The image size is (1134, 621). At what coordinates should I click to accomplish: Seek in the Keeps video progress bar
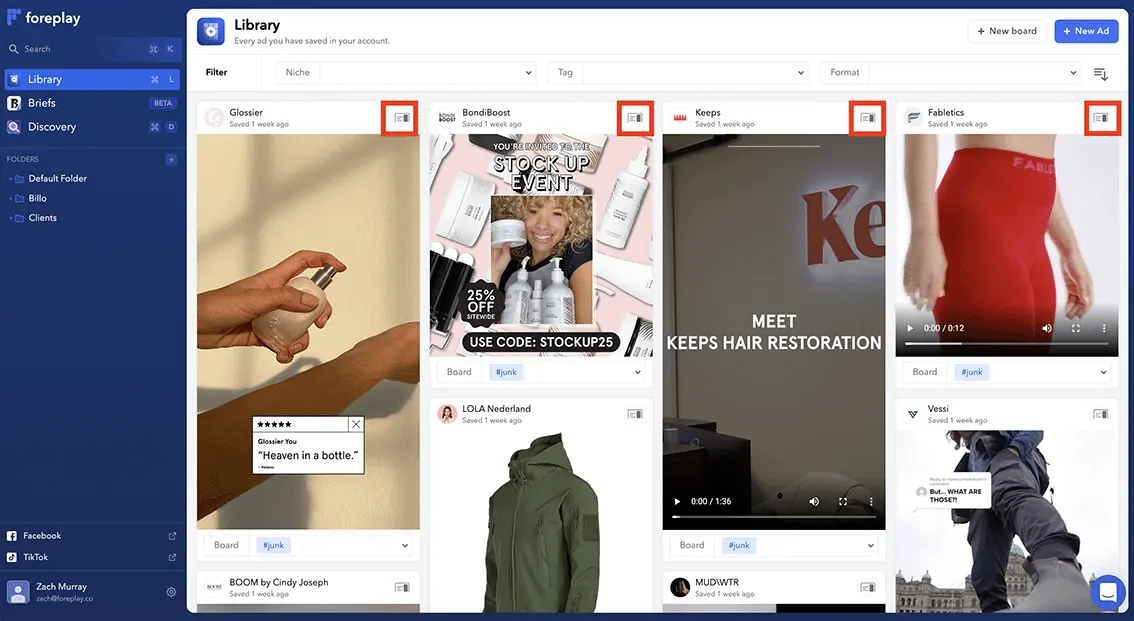(774, 517)
